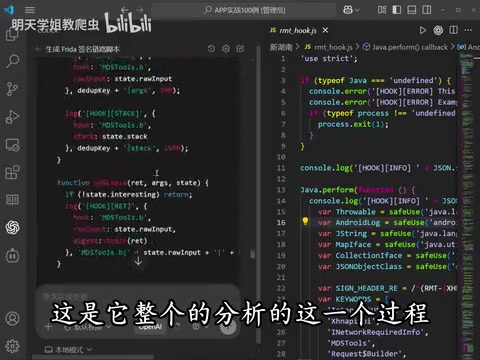Viewport: 480px width, 360px height.
Task: Open the Accounts menu
Action: point(13,319)
